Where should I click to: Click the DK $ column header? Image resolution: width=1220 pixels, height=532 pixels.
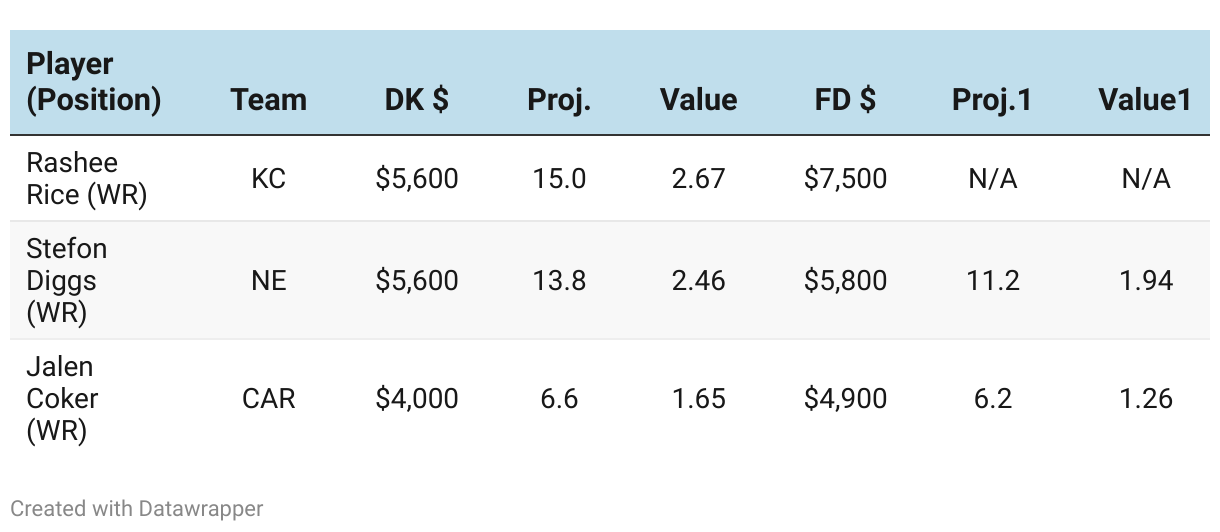(x=416, y=100)
